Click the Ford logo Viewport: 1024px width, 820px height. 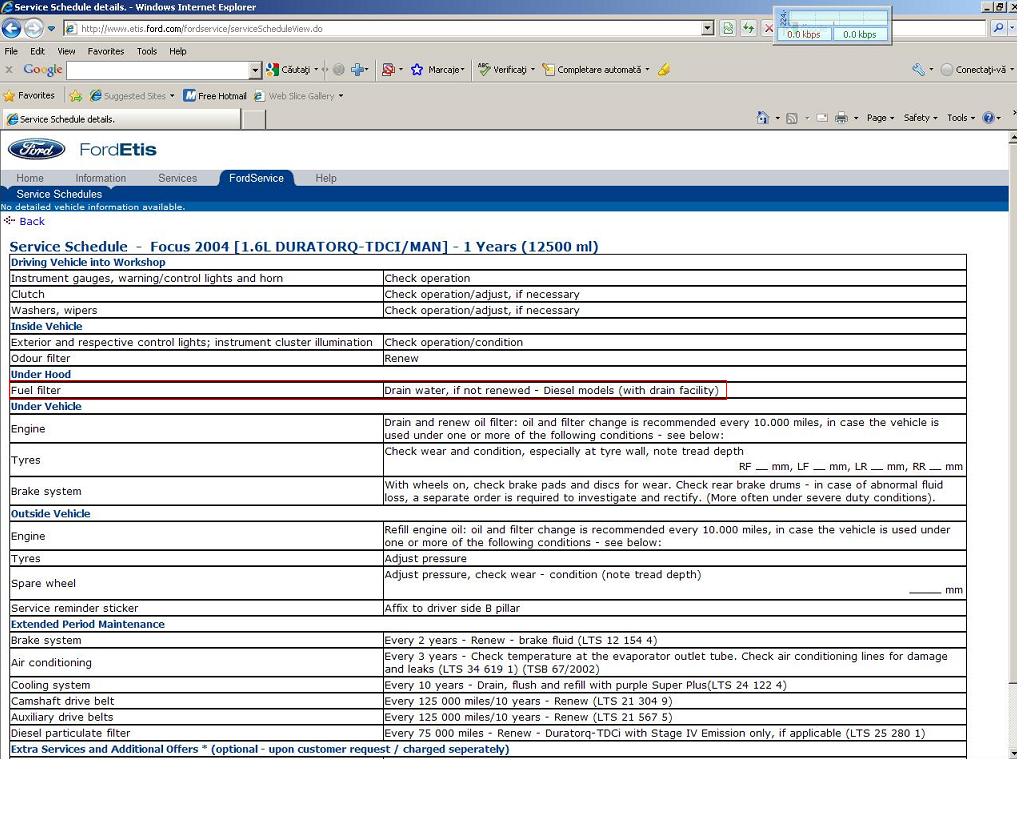37,150
